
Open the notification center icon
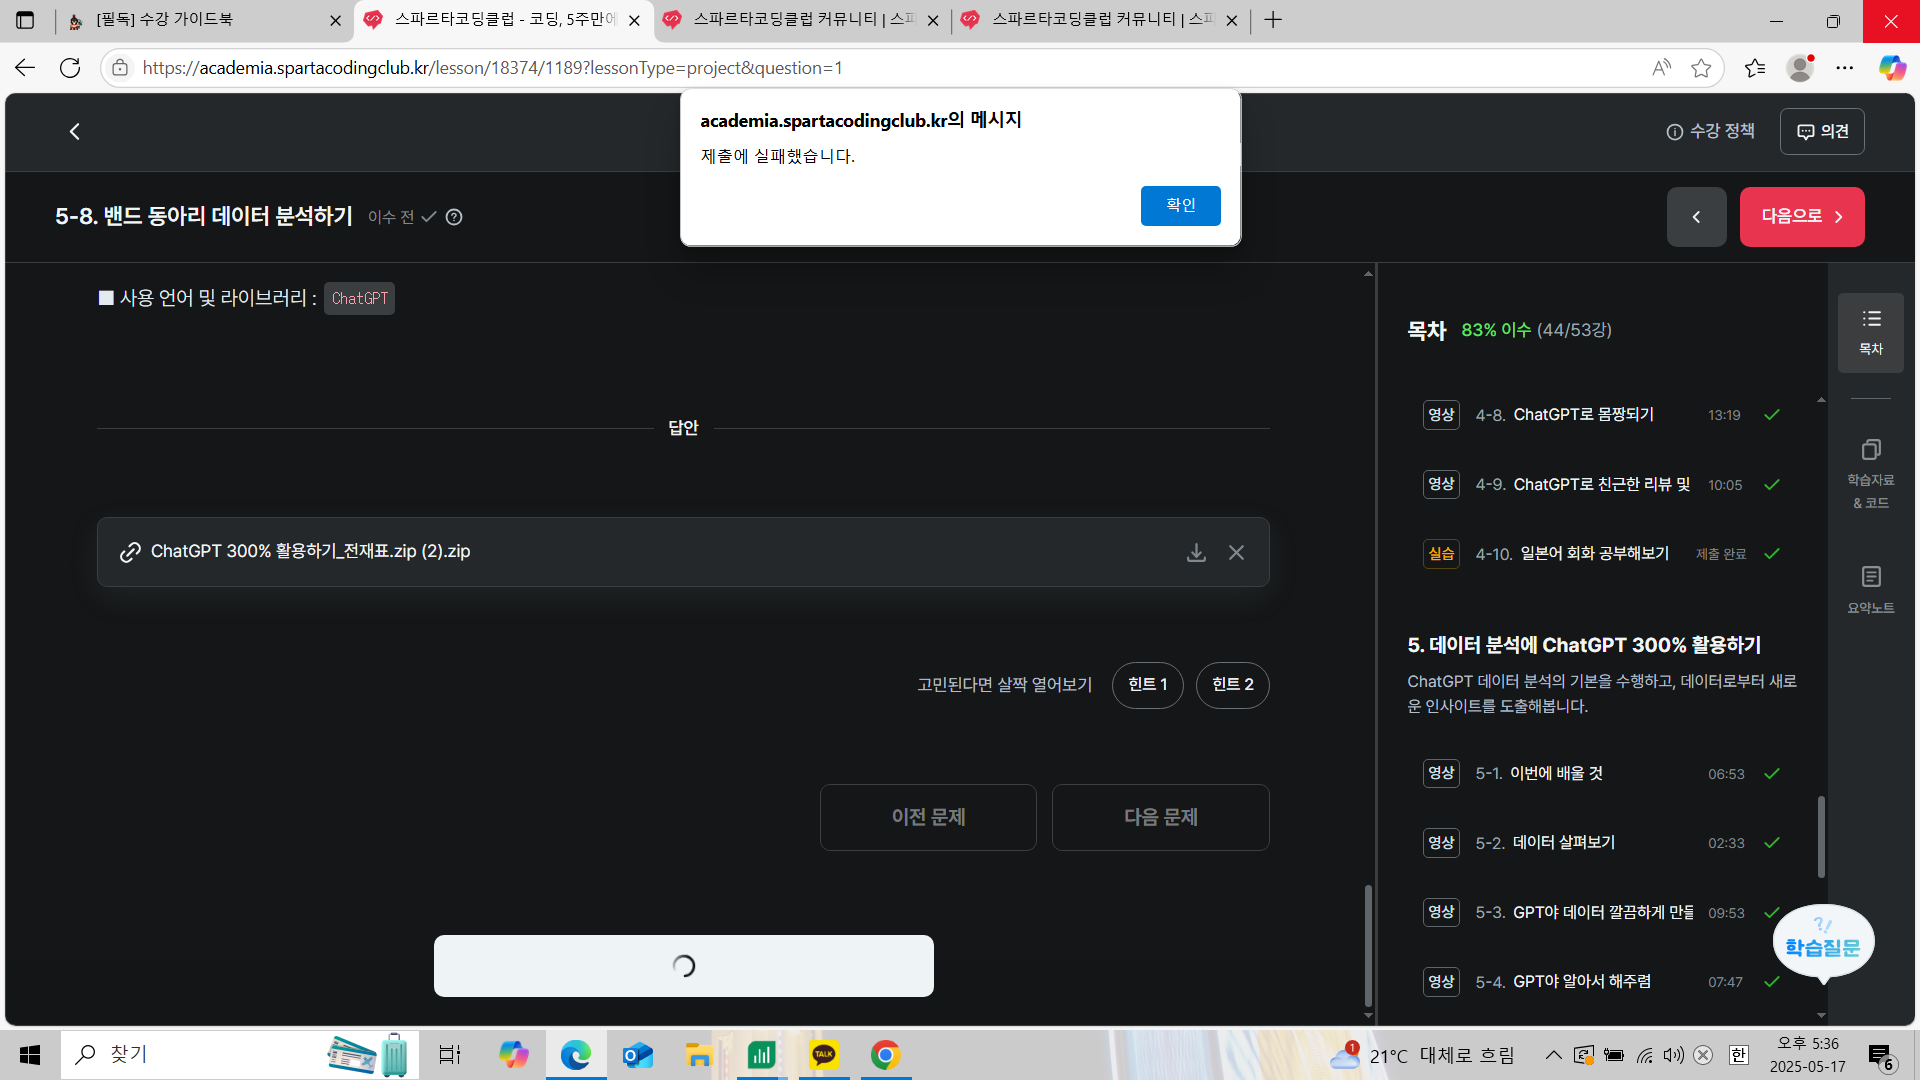point(1881,1056)
